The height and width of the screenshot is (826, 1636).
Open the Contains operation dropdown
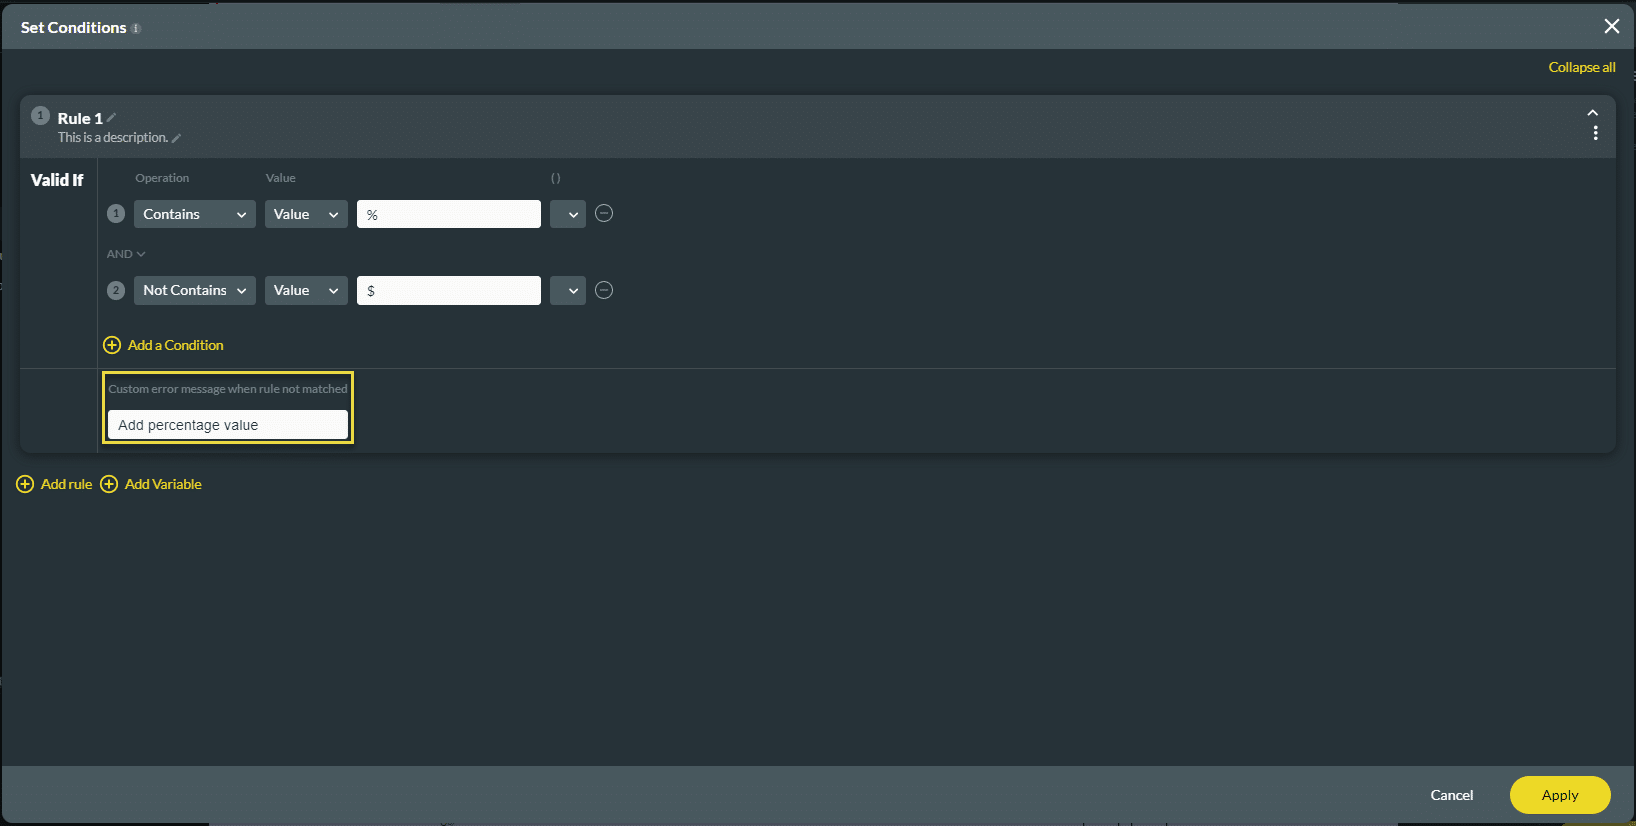(194, 213)
